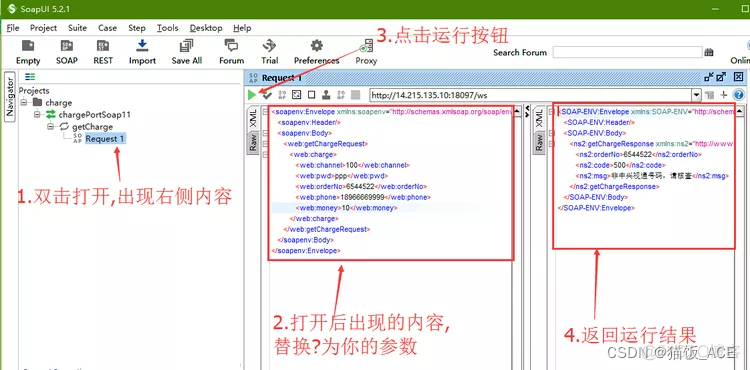Open Preferences from the toolbar
This screenshot has height=370, width=750.
[316, 46]
